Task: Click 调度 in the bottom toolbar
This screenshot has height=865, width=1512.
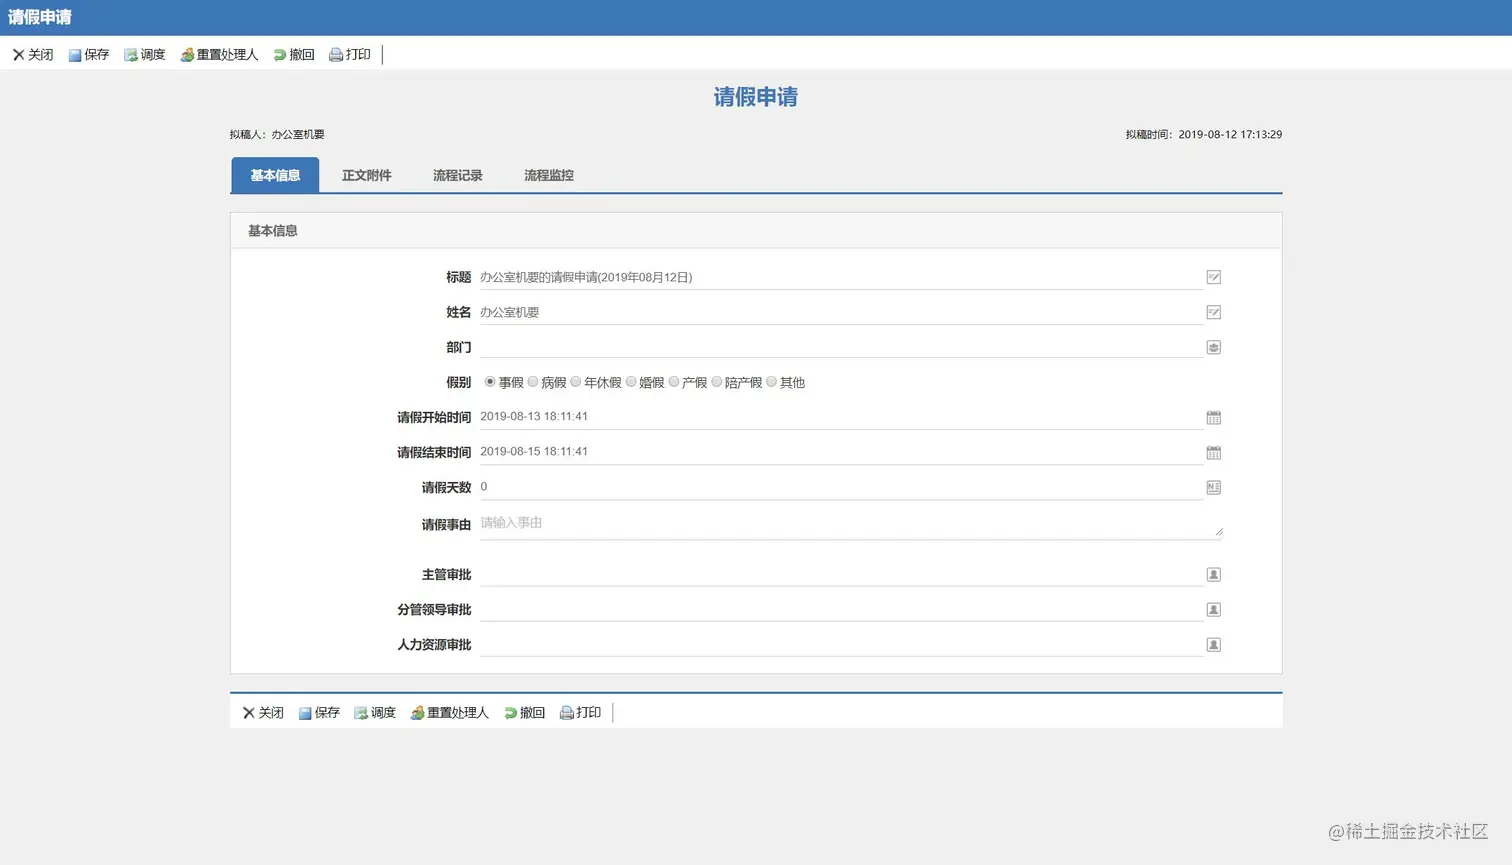Action: pos(375,713)
